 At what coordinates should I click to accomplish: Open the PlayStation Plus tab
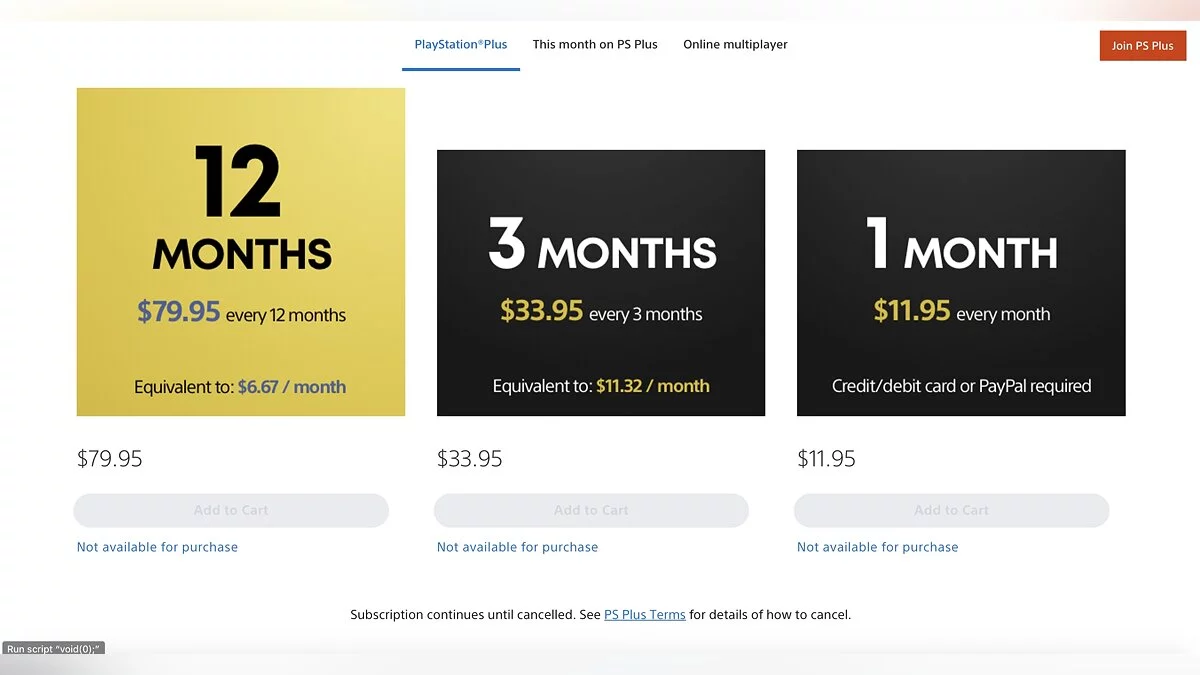[x=461, y=45]
